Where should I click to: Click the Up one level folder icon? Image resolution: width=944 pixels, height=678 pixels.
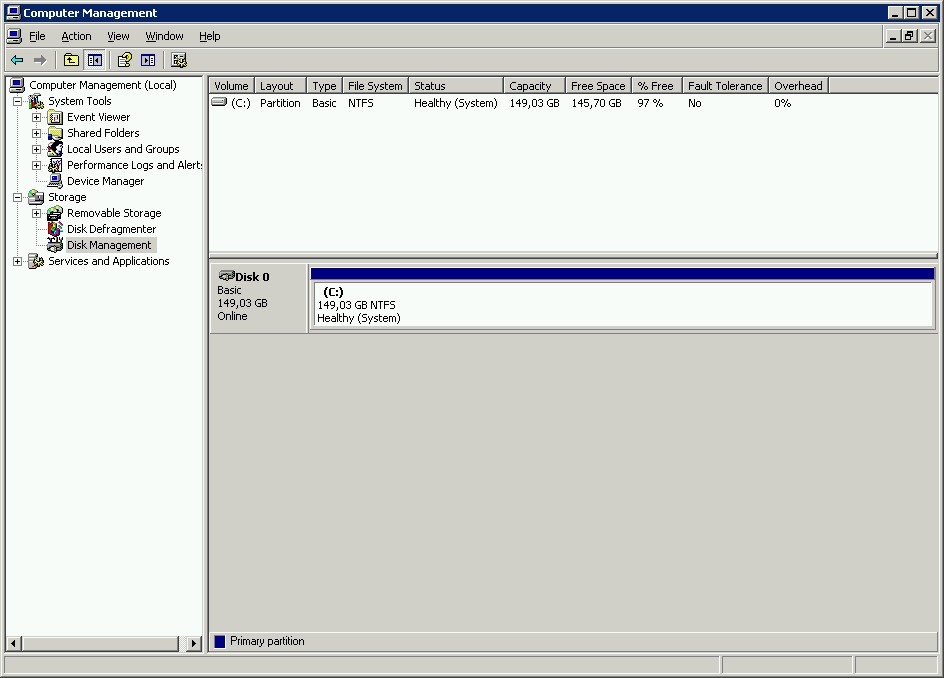(71, 60)
